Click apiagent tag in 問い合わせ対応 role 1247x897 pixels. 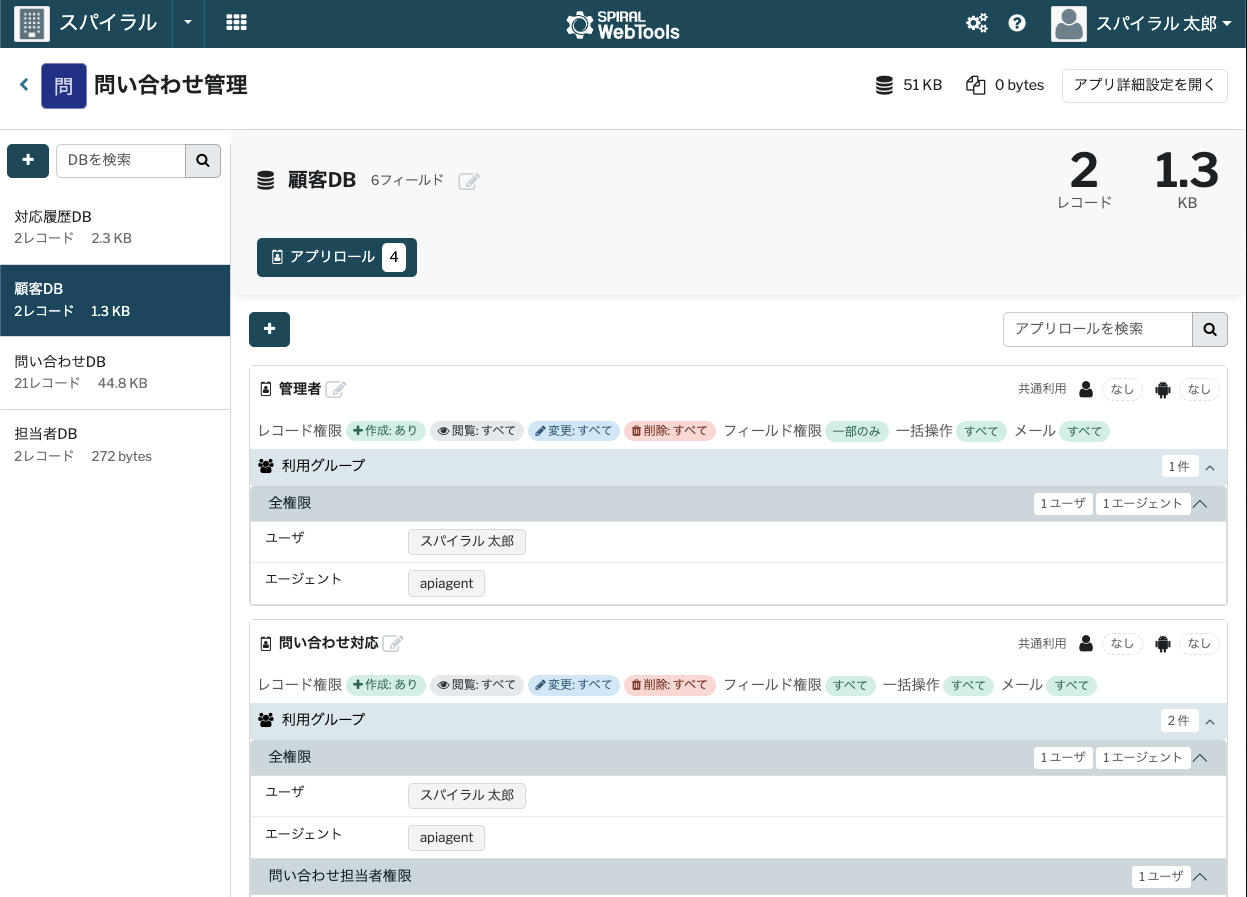point(446,838)
